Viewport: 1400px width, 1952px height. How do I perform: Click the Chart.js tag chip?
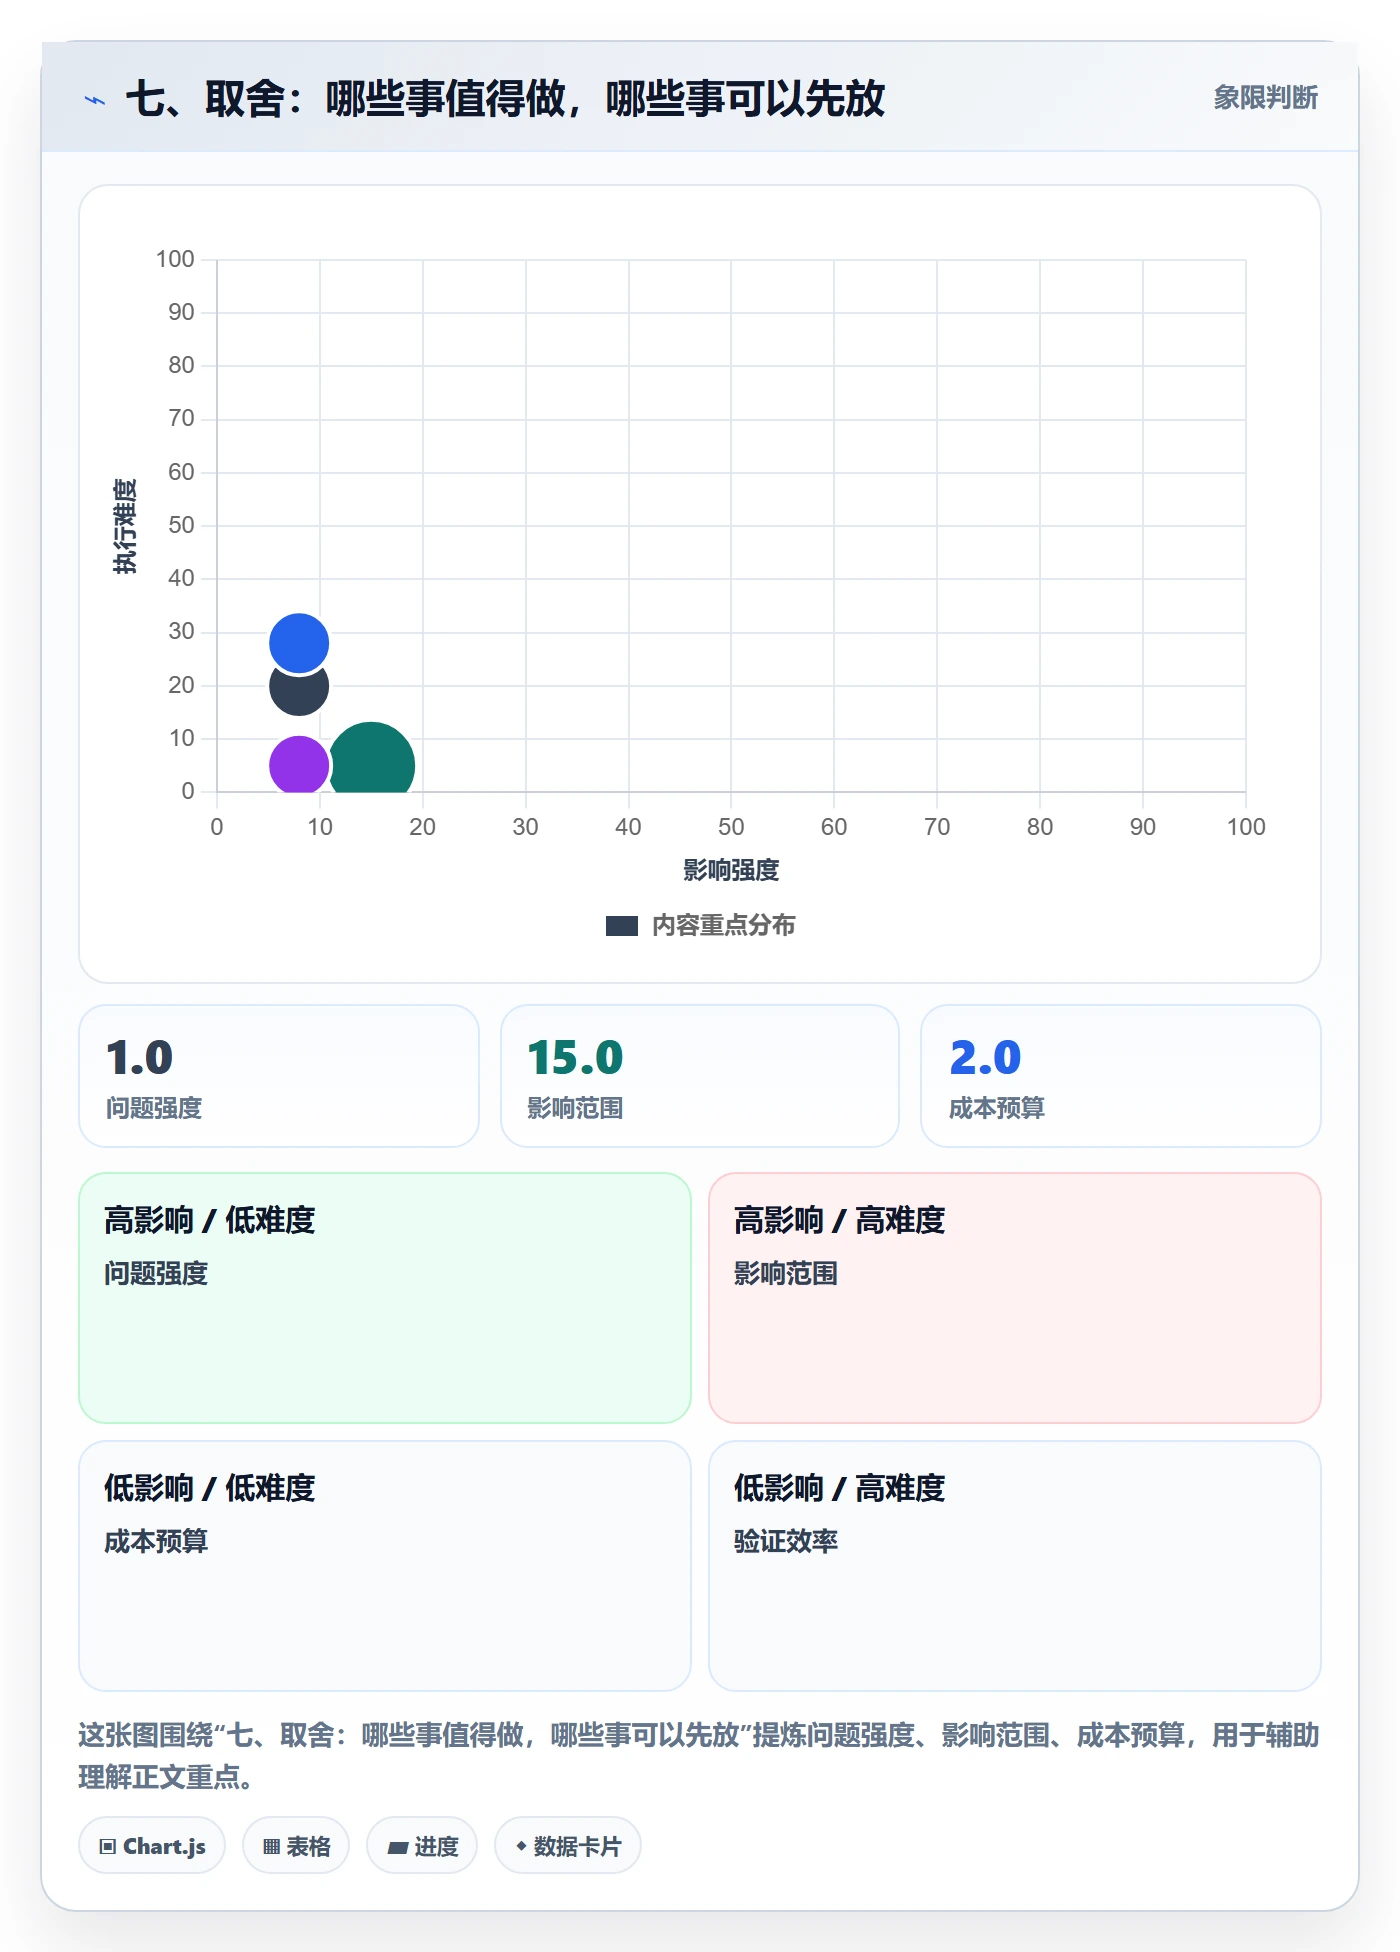click(x=152, y=1846)
